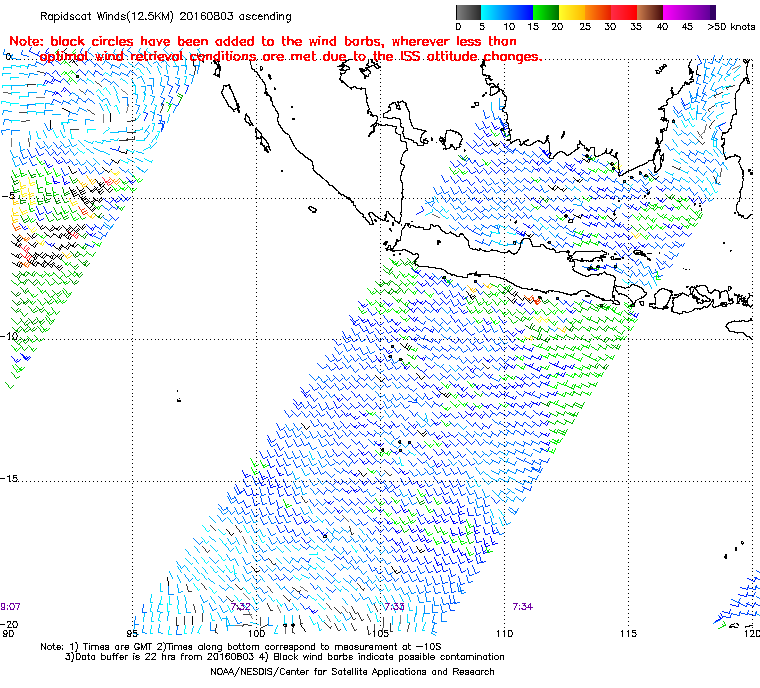
Task: Click the -10 latitude axis label
Action: coord(10,336)
